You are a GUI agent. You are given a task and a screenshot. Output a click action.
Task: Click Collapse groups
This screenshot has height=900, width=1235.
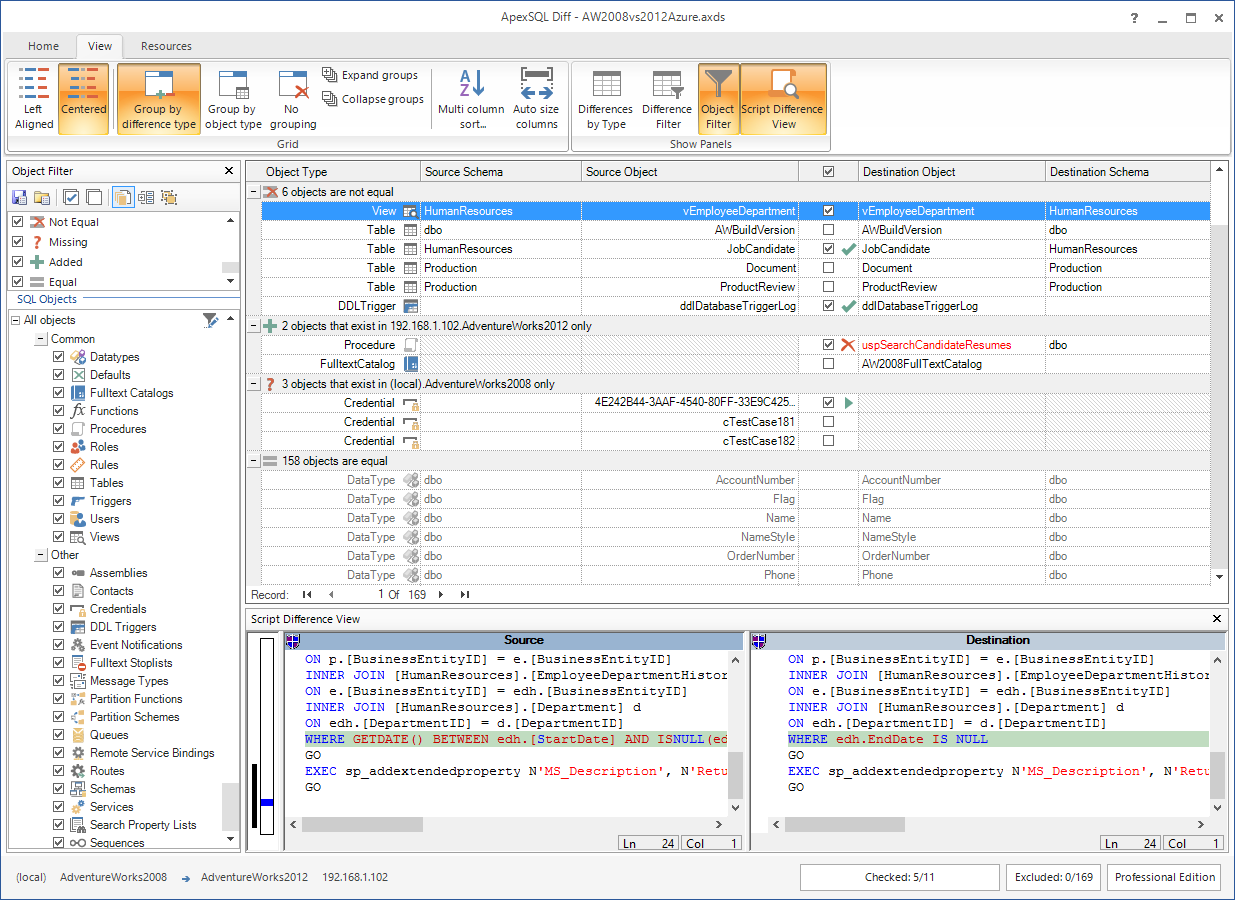coord(373,99)
